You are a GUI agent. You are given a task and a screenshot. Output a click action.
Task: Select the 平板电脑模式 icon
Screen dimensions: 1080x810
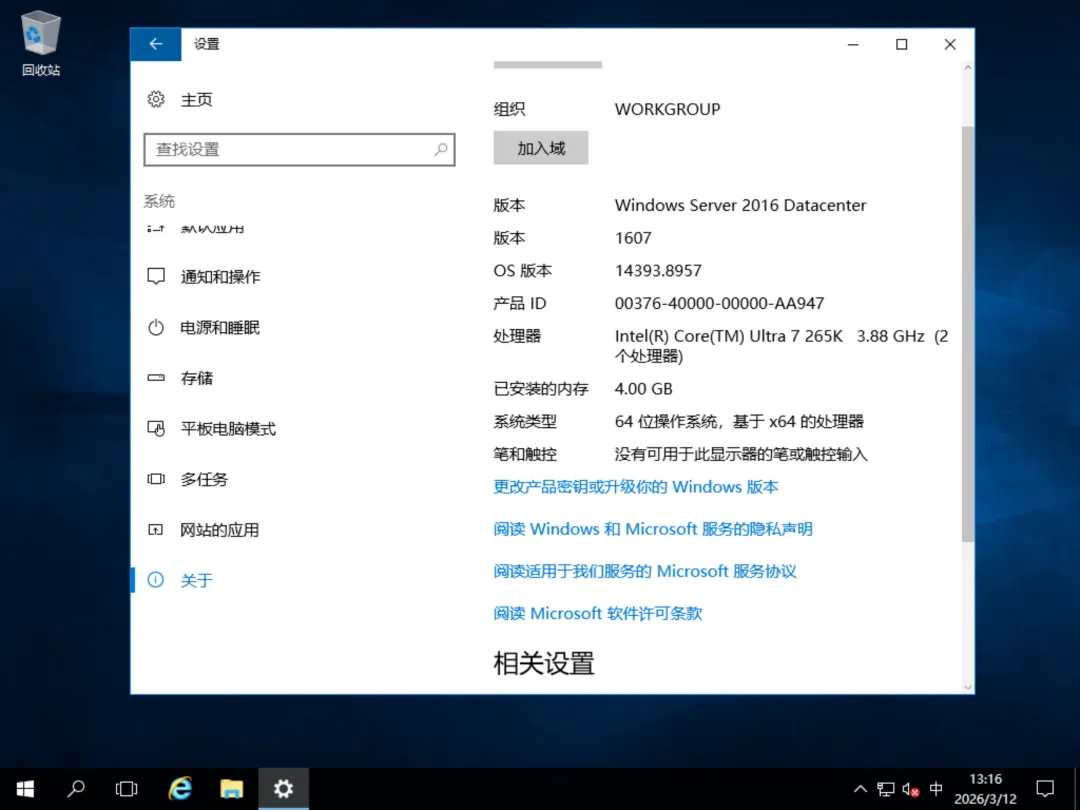[x=156, y=428]
